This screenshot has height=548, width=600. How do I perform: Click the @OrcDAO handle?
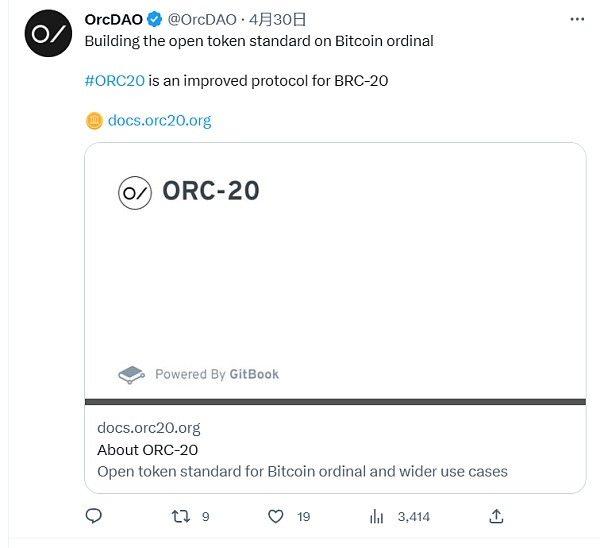pyautogui.click(x=202, y=19)
